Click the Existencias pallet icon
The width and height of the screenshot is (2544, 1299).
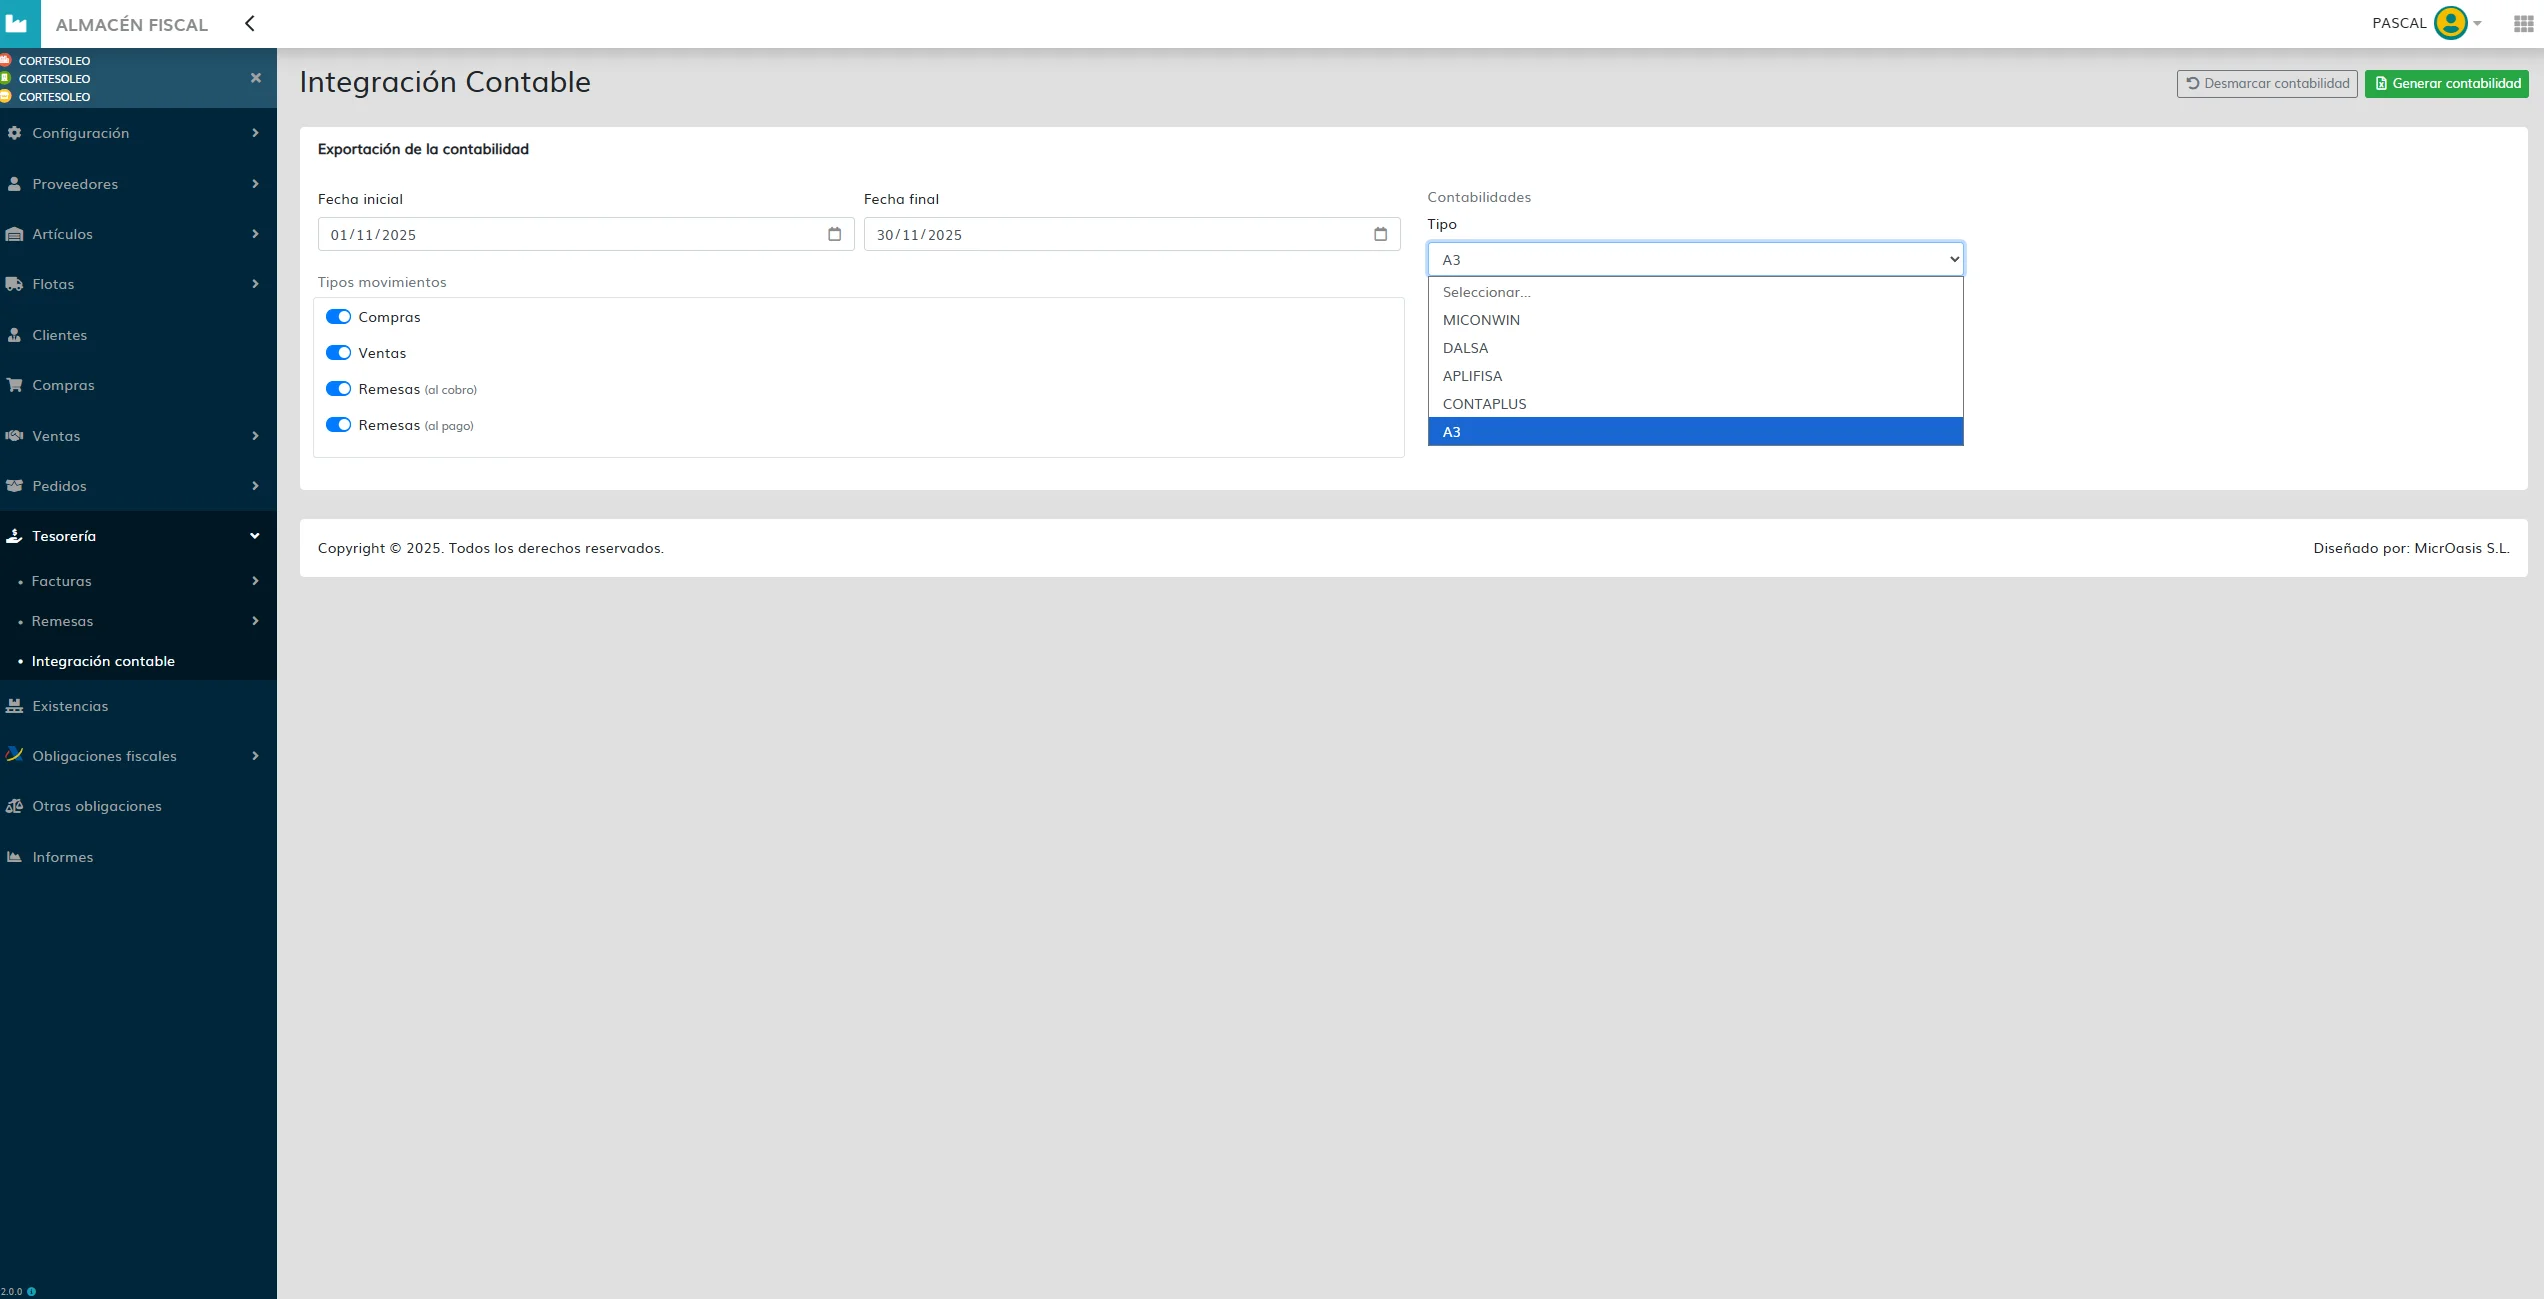pos(14,706)
